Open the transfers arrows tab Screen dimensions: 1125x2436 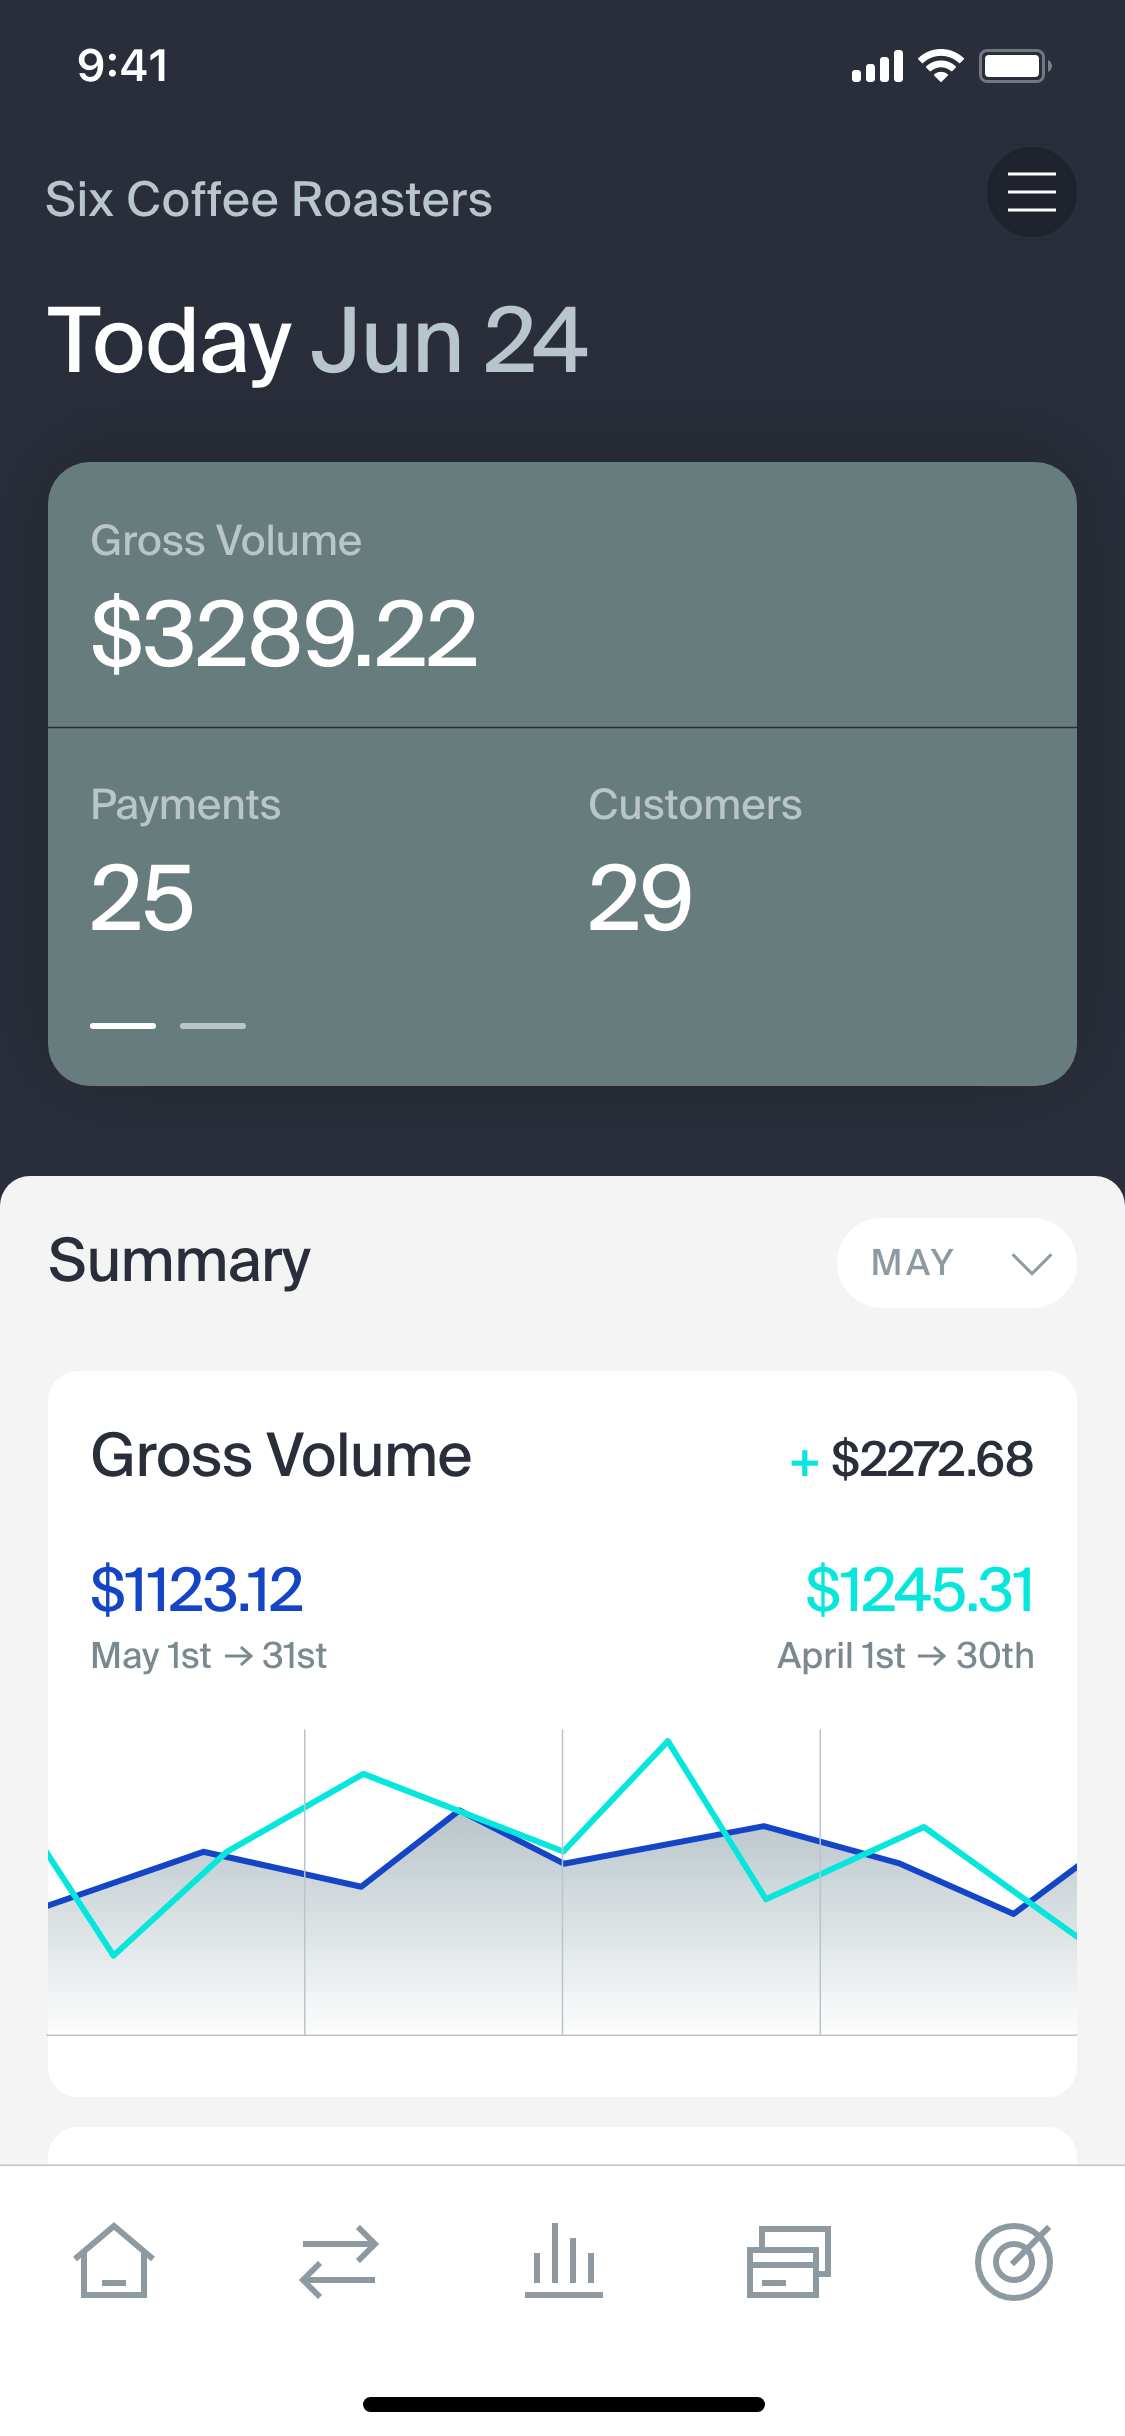tap(338, 2261)
